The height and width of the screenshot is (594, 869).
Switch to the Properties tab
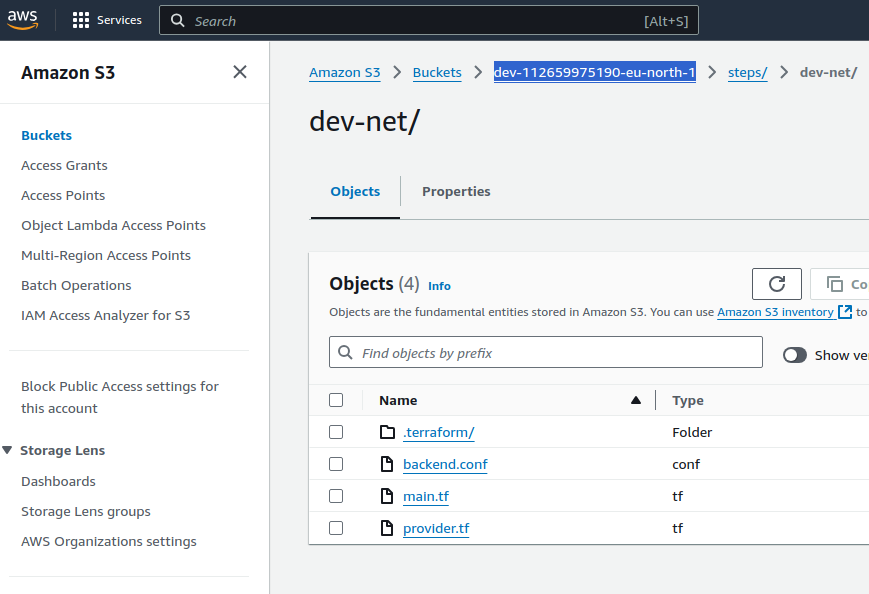pos(456,191)
